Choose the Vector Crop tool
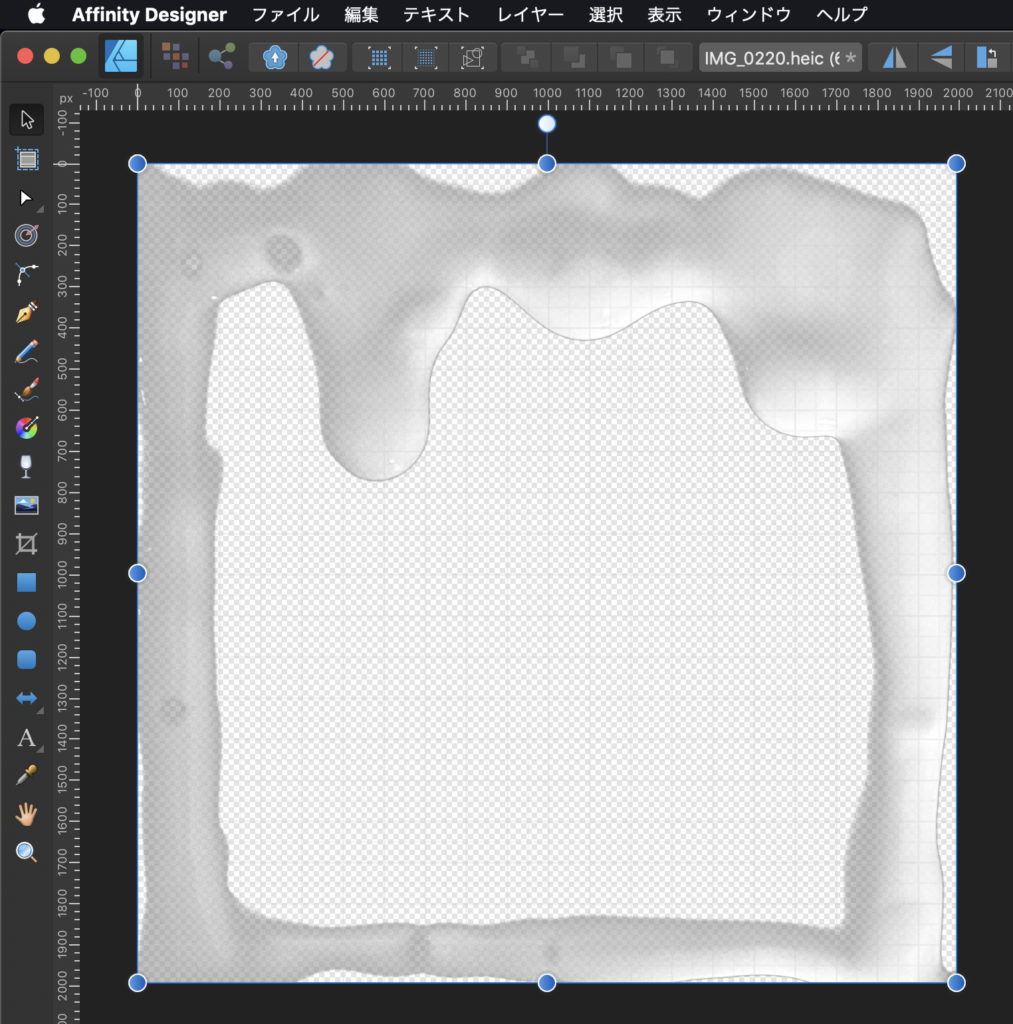This screenshot has height=1024, width=1013. pos(27,544)
